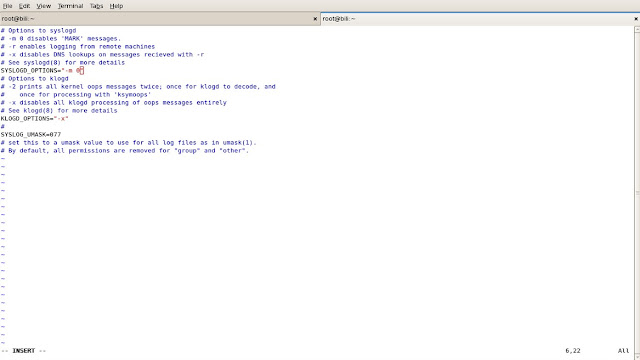The width and height of the screenshot is (640, 360).
Task: Click the INSERT mode indicator
Action: [24, 351]
